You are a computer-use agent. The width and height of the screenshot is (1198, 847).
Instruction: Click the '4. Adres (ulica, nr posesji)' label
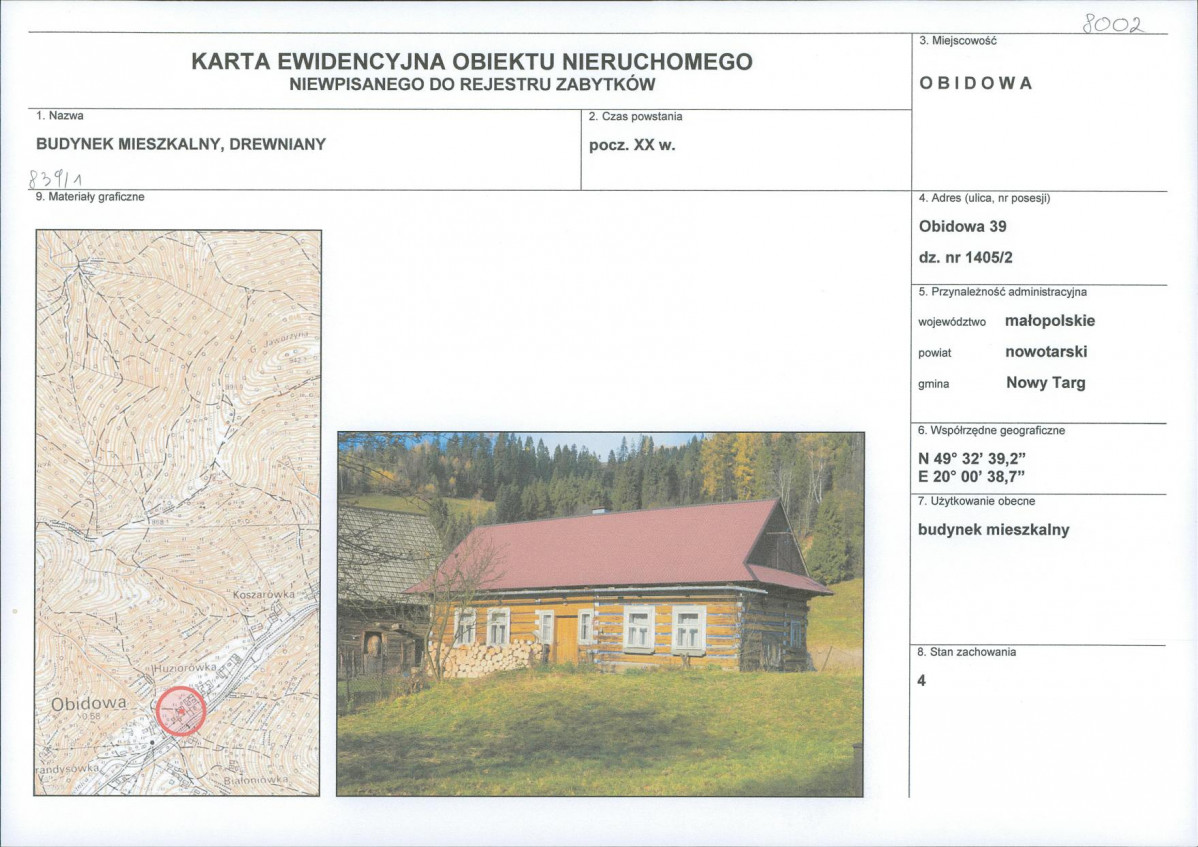[985, 199]
